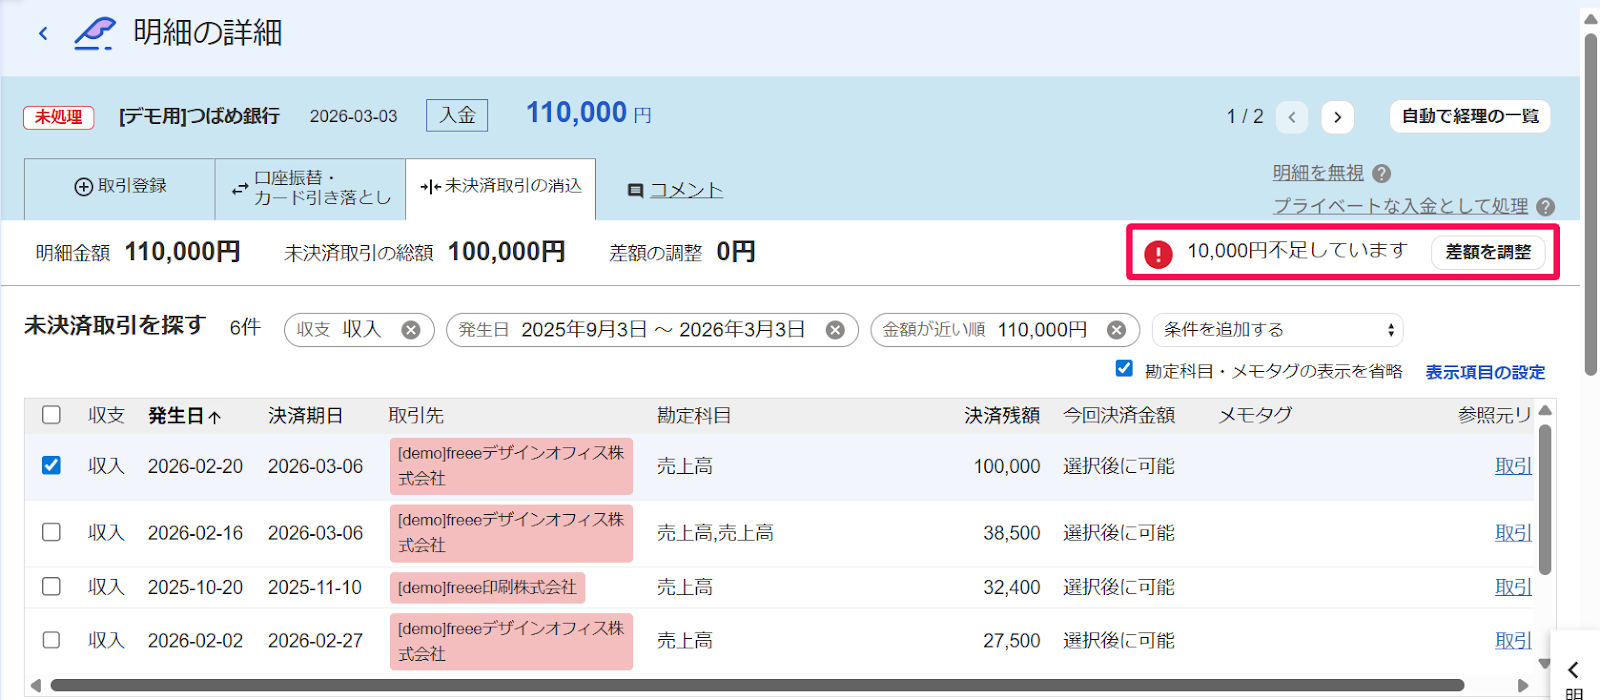Image resolution: width=1600 pixels, height=700 pixels.
Task: Open help icon beside プライベートな入金として処理
Action: (1545, 207)
